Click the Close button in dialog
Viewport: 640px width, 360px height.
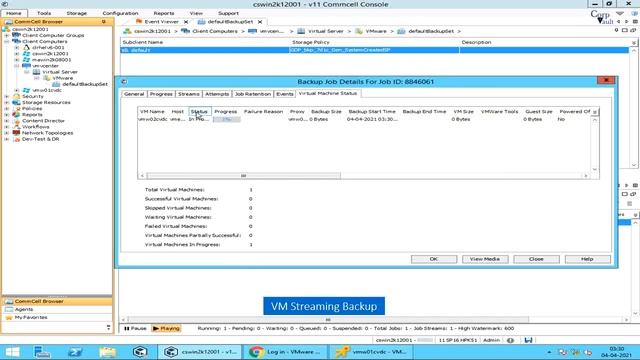tap(536, 259)
